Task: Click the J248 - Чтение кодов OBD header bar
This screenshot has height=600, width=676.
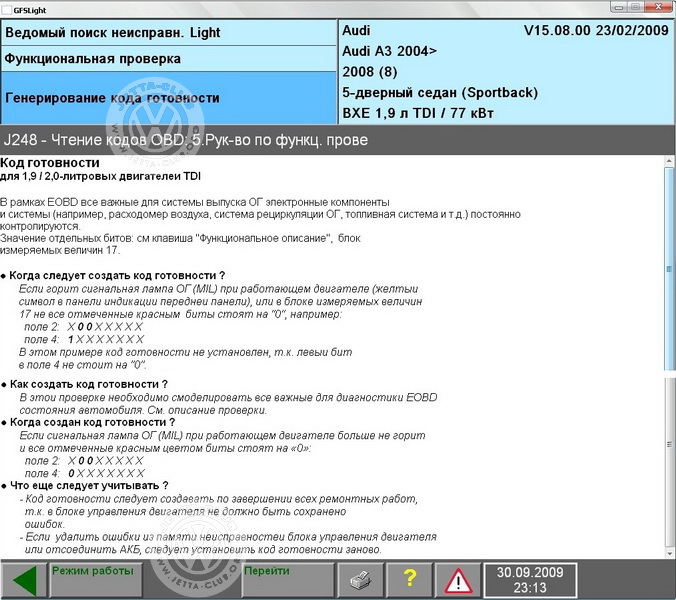Action: pyautogui.click(x=338, y=140)
